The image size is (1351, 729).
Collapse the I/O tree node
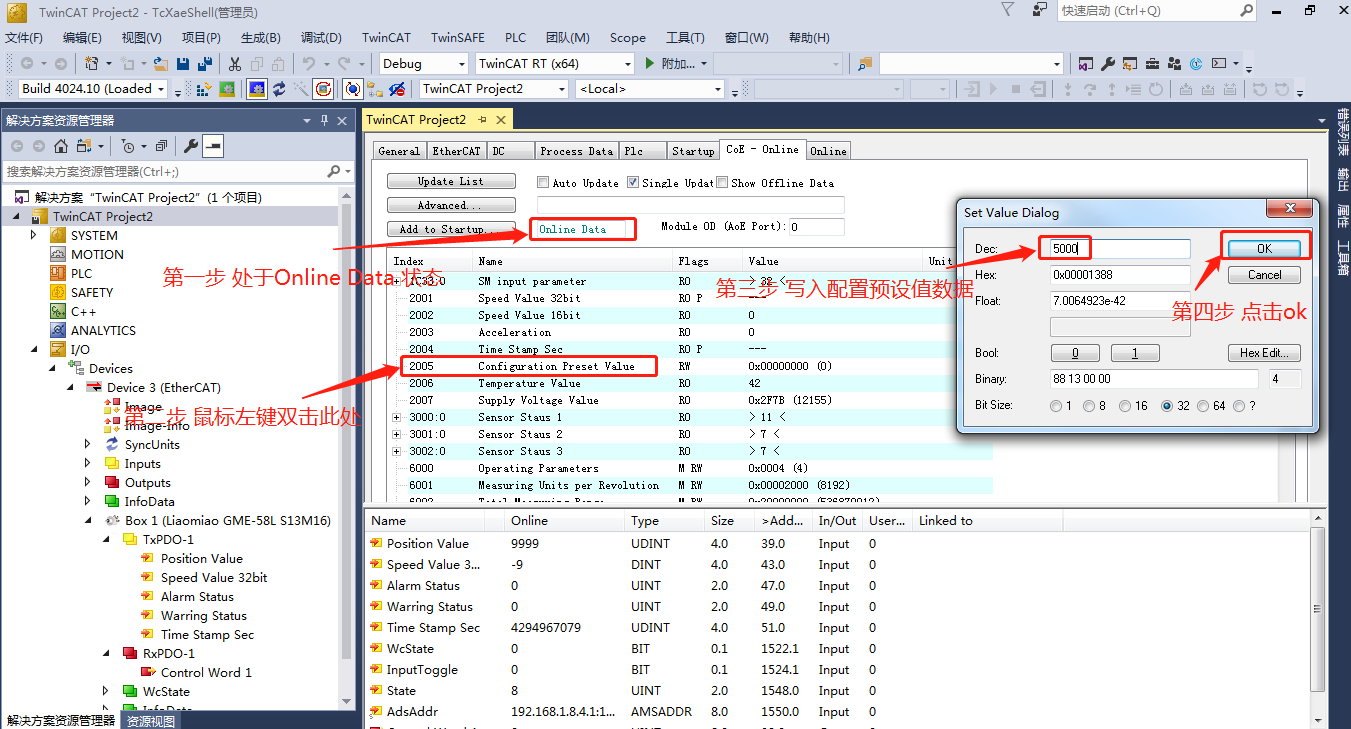click(34, 349)
